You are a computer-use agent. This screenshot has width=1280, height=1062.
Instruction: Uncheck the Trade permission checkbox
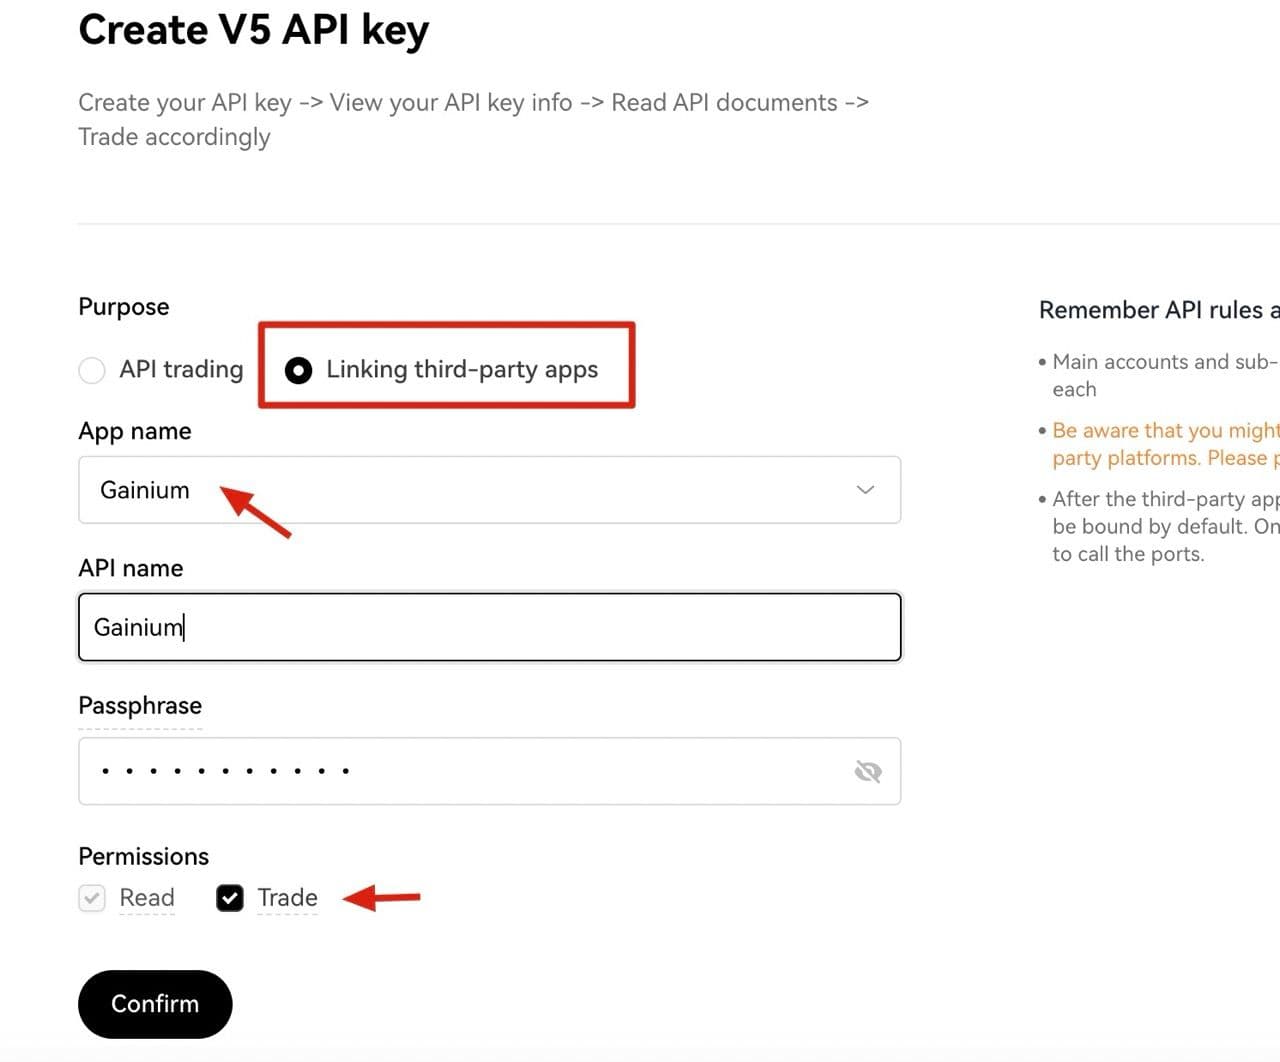(230, 898)
